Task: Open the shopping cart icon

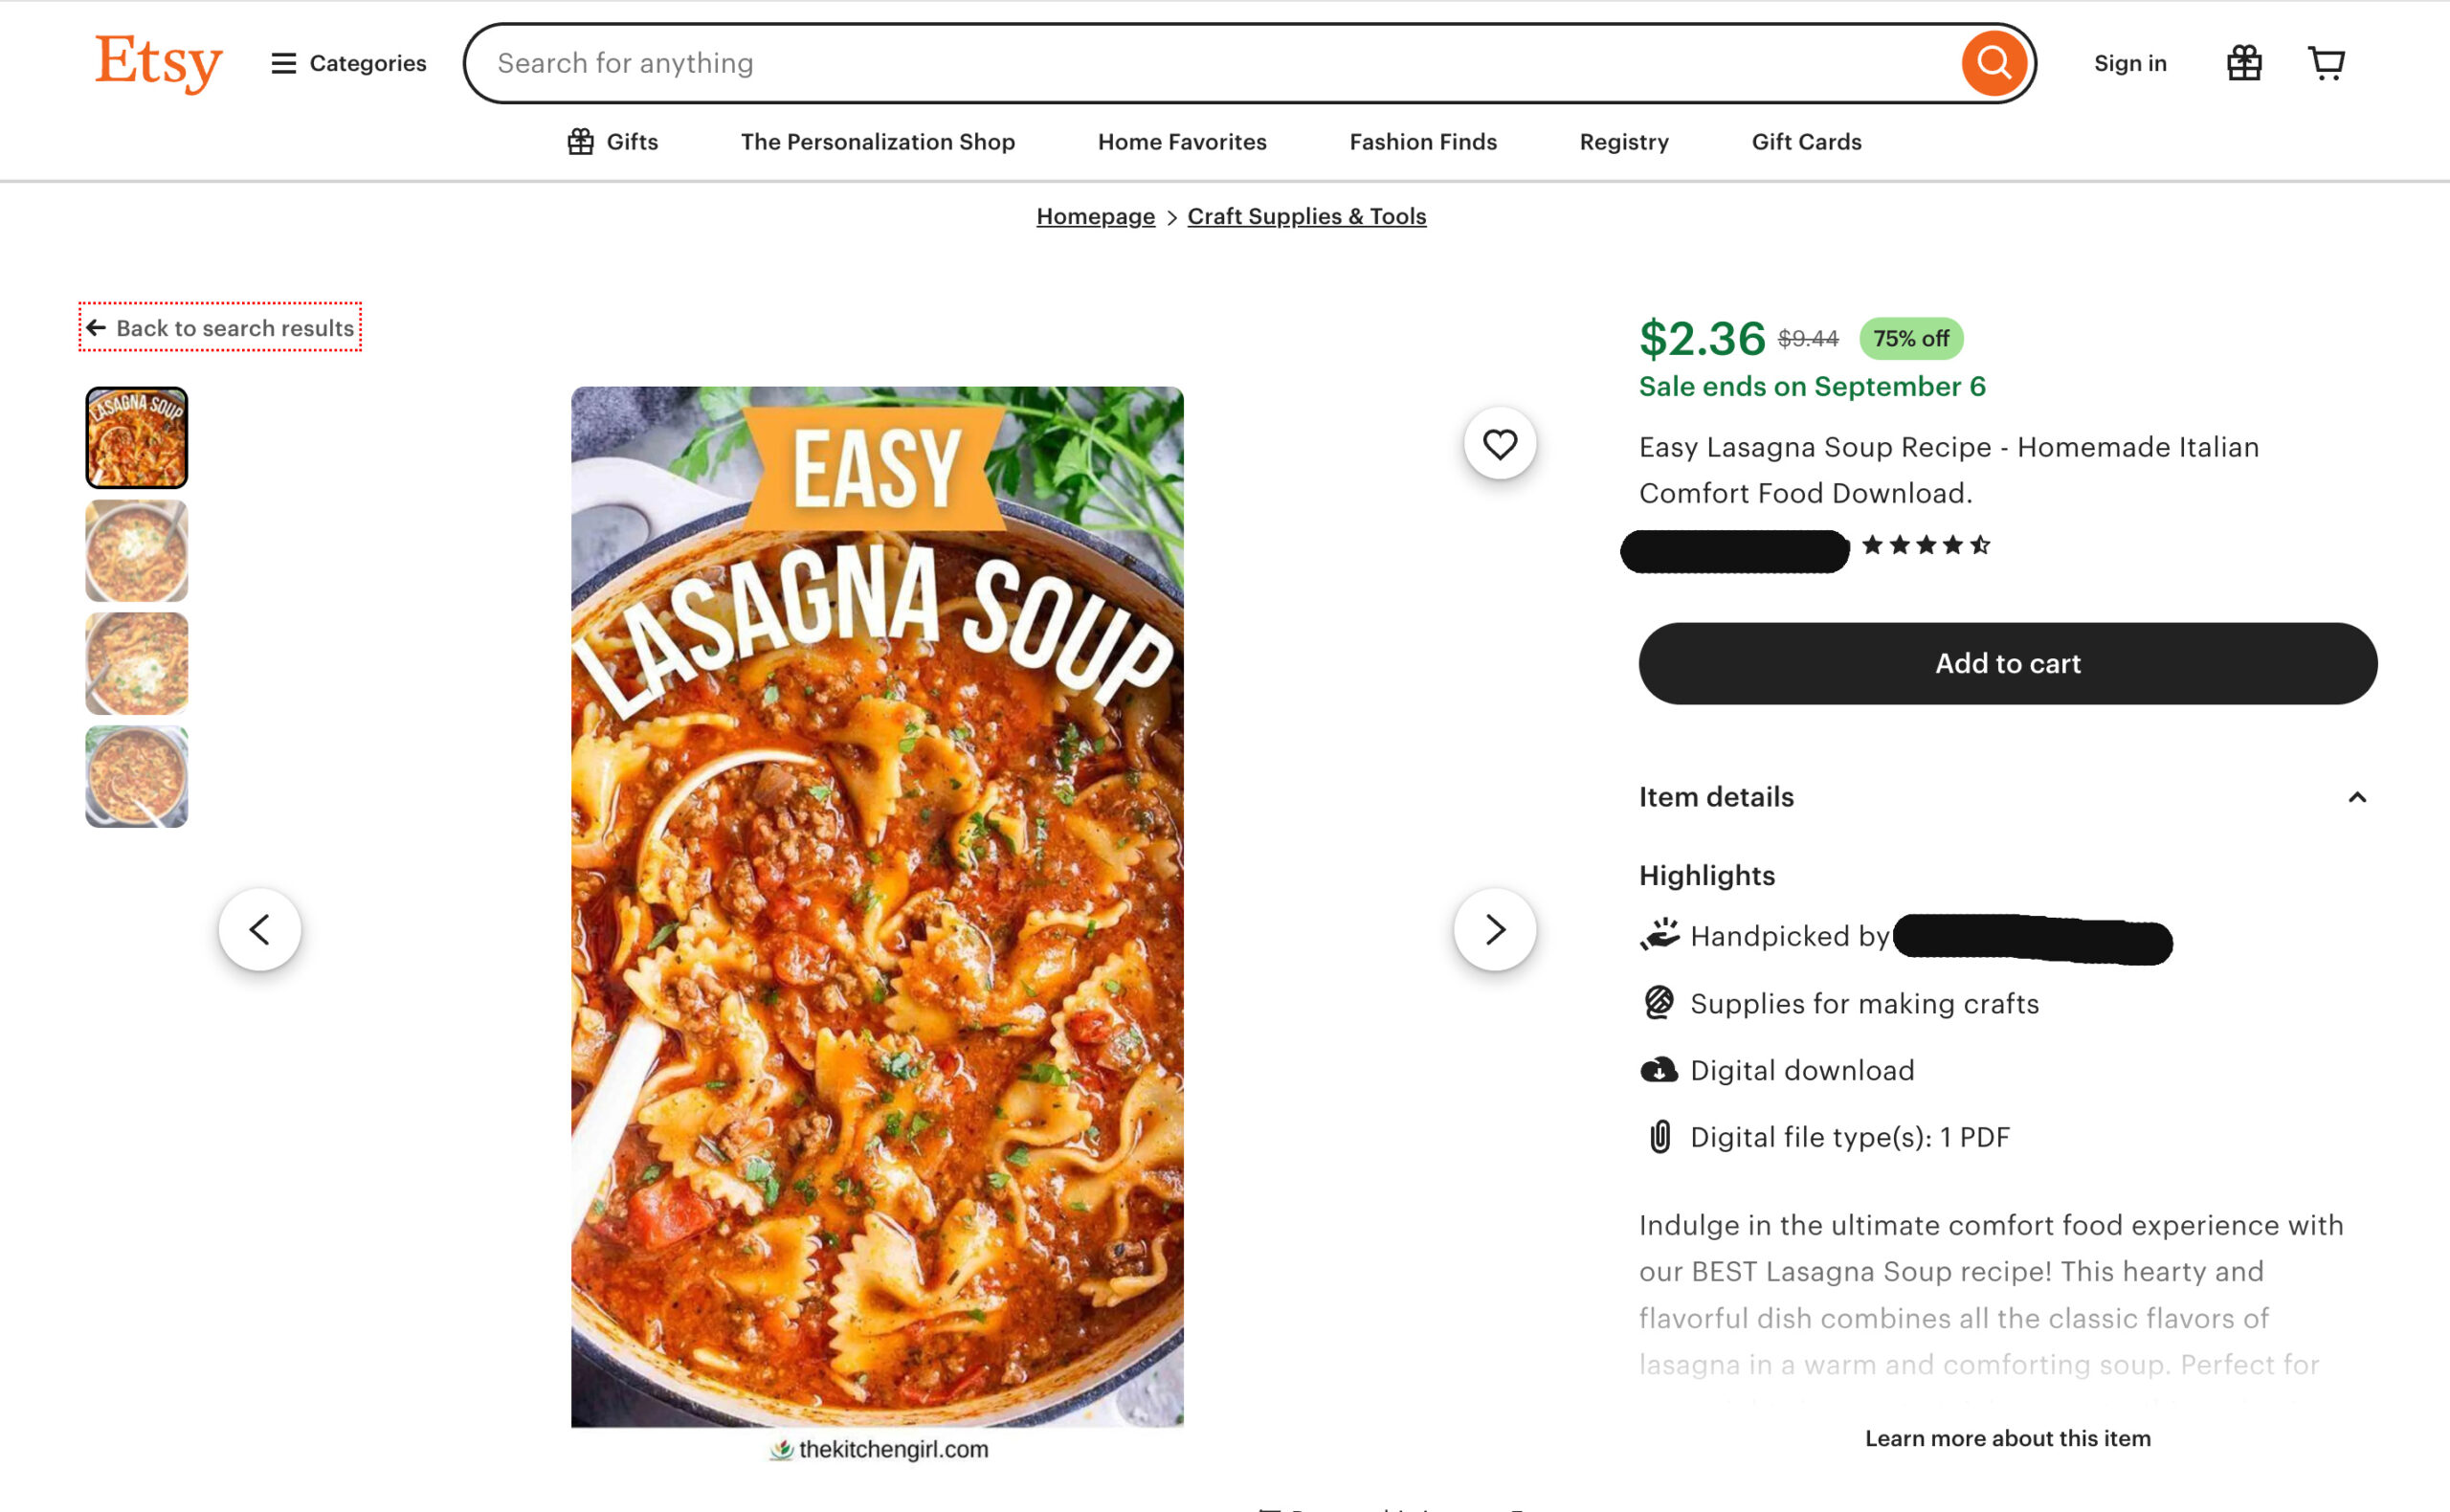Action: click(2325, 63)
